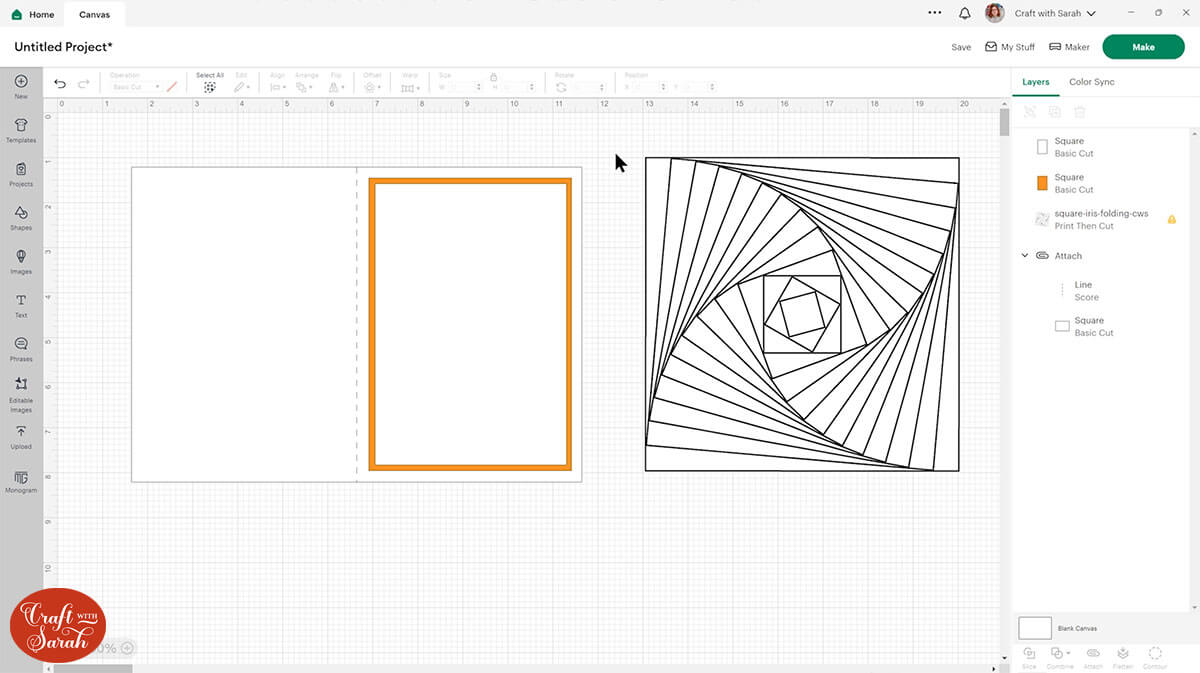Click Save in the header
This screenshot has width=1200, height=673.
tap(961, 47)
